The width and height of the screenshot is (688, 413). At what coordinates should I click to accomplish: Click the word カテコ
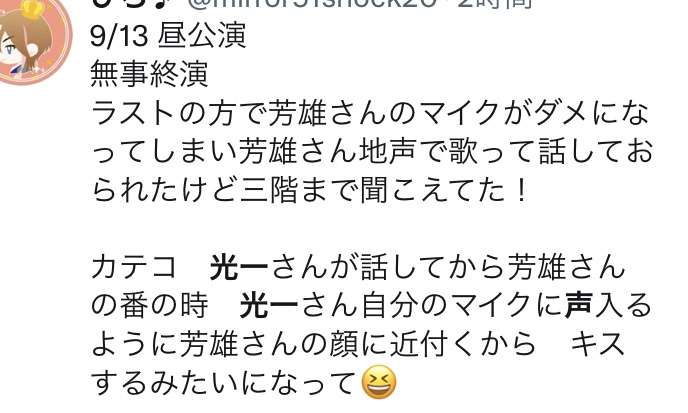[x=134, y=267]
